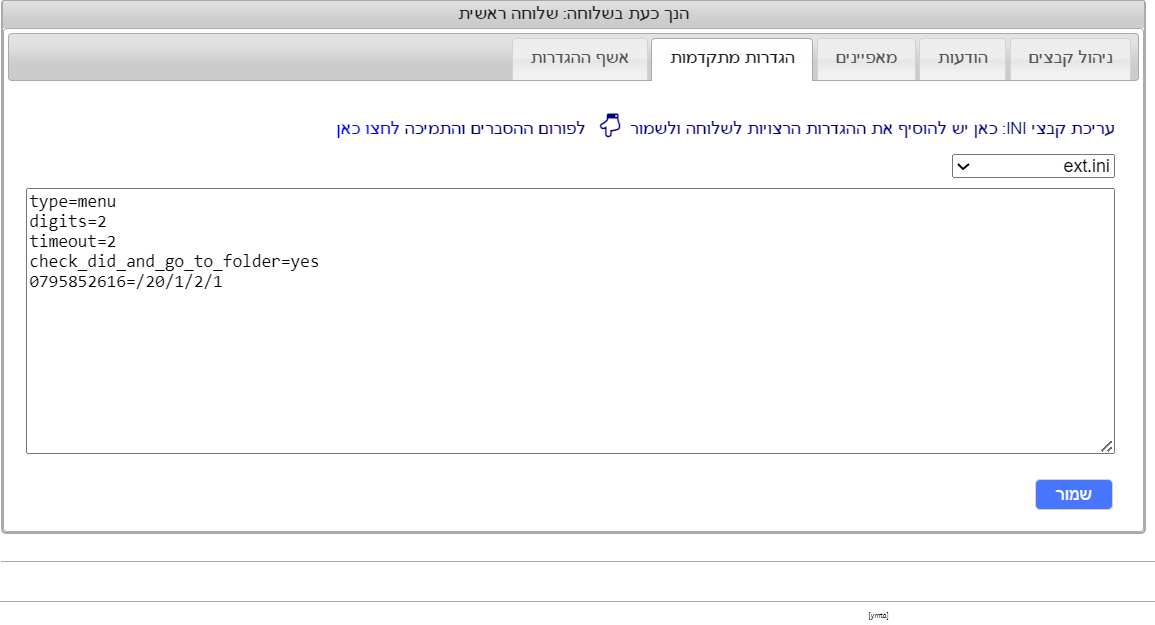Click the text area resize handle
Screen dimensions: 1155x625
1106,446
